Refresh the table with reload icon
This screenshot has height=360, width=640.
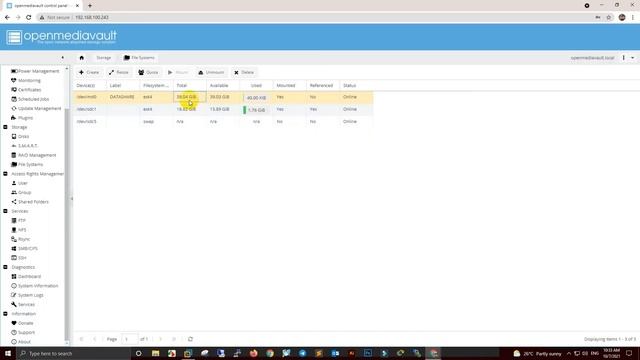click(x=190, y=339)
